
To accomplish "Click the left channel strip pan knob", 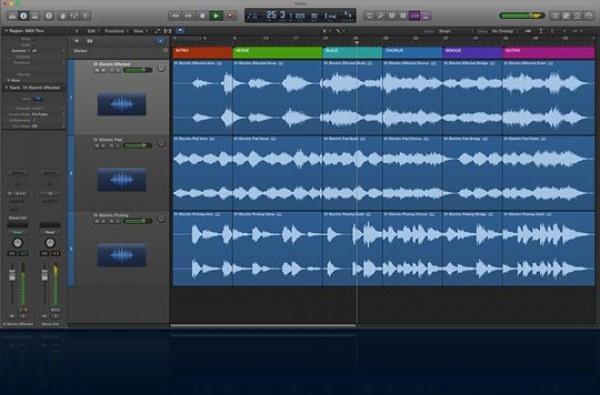I will 17,243.
